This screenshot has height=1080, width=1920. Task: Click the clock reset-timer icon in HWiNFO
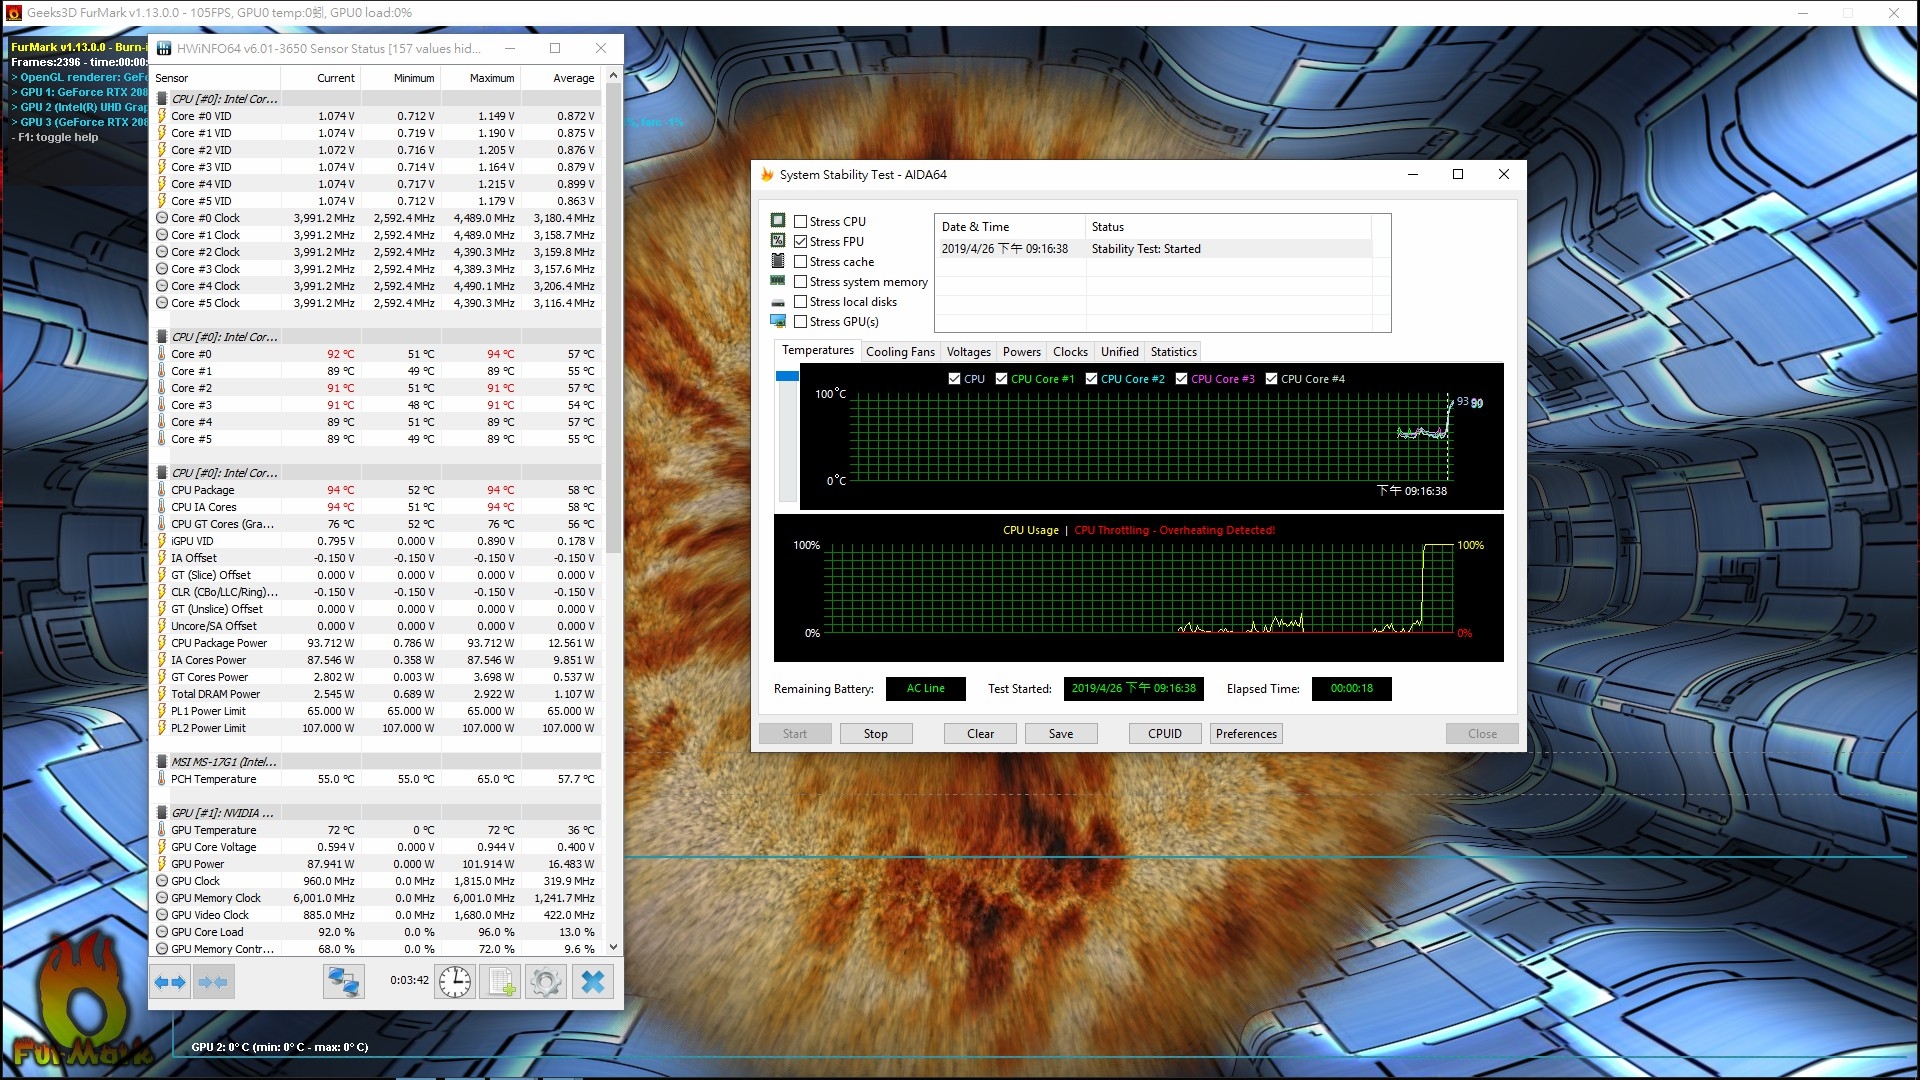tap(455, 982)
